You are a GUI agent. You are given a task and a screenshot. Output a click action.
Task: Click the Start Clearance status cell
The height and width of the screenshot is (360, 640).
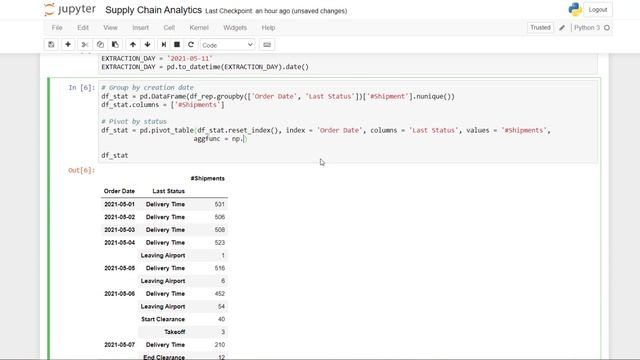163,319
